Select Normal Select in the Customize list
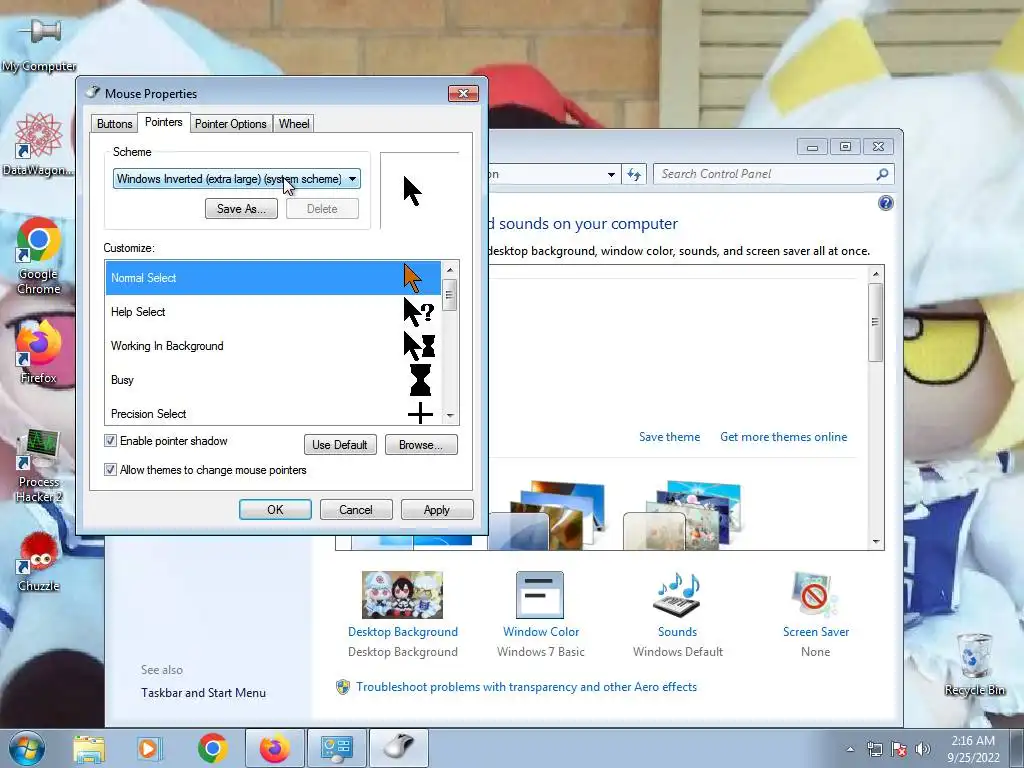This screenshot has width=1024, height=768. 273,278
